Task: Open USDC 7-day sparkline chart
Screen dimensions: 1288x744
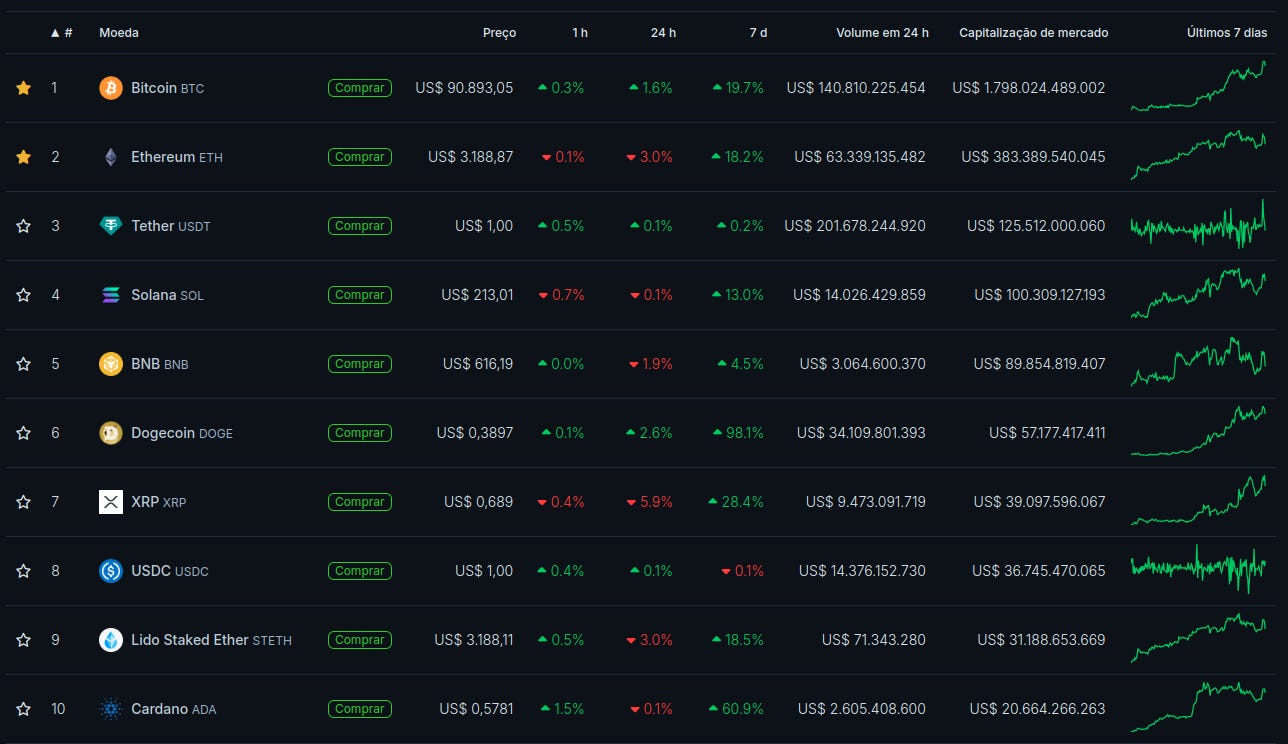Action: click(x=1198, y=569)
